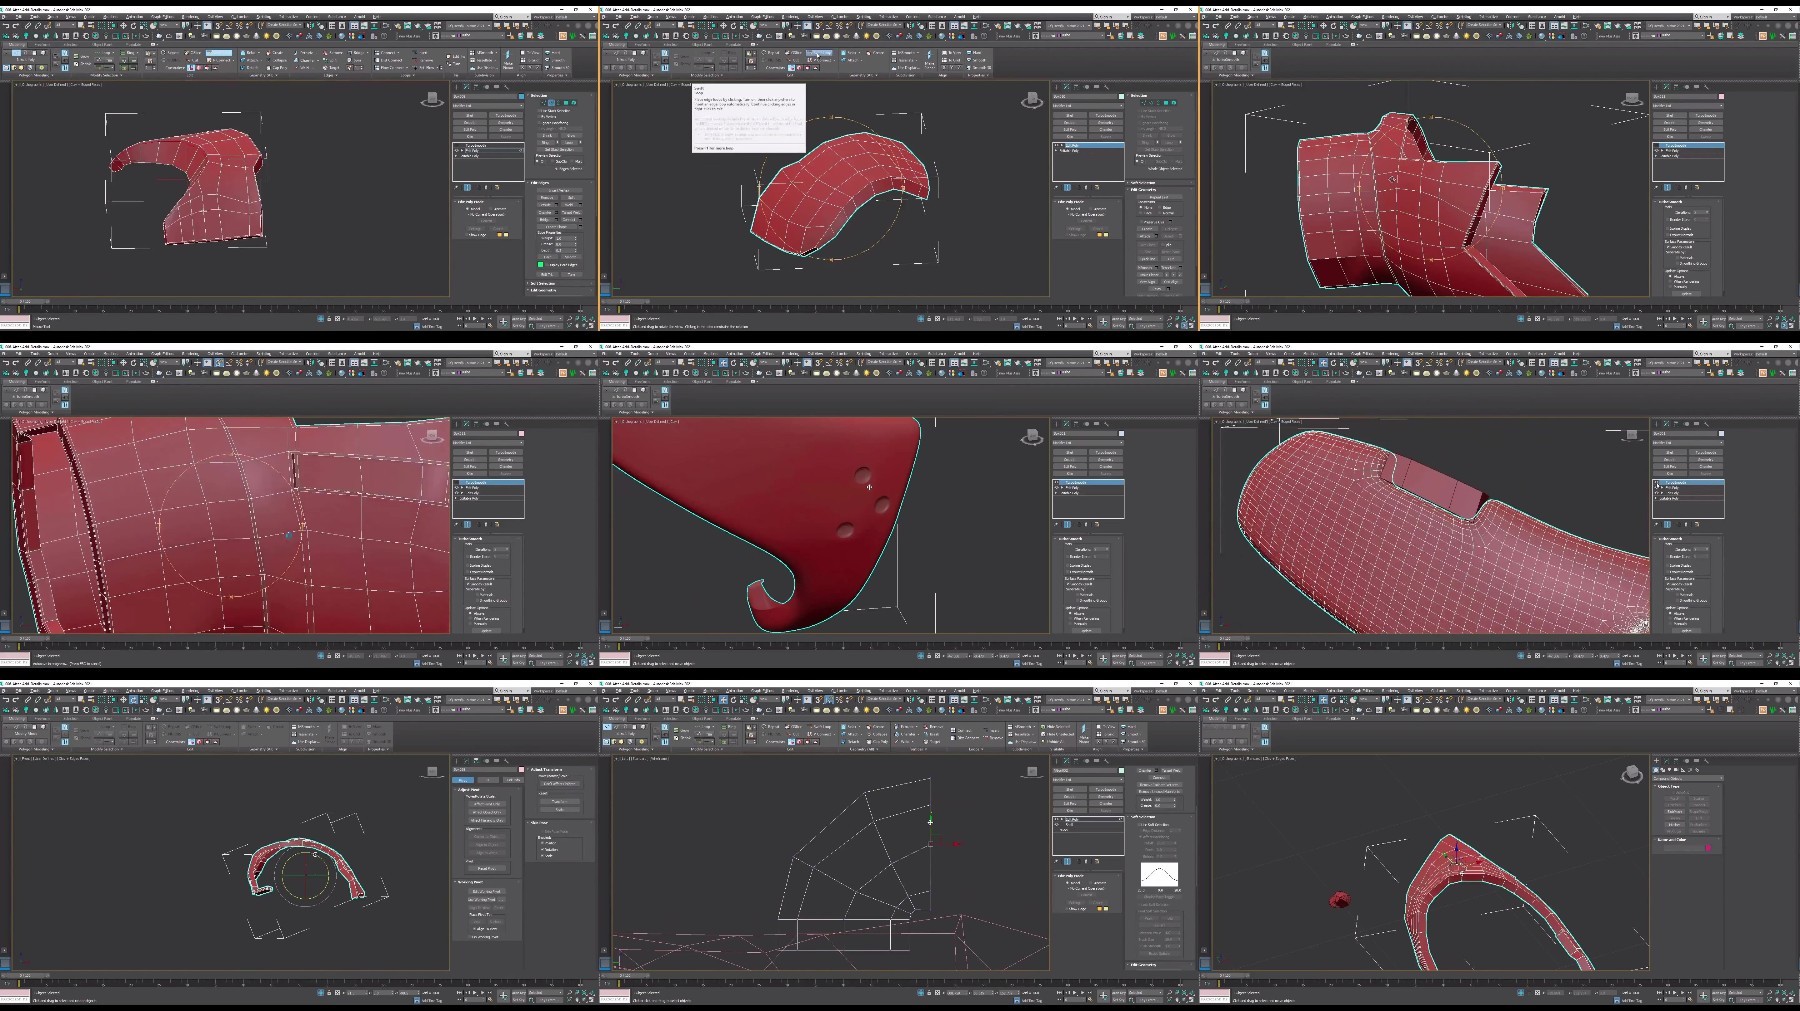Toggle Ignore Backfacing checkbox in hook-mesh screenshot
The height and width of the screenshot is (1011, 1800).
[x=539, y=123]
